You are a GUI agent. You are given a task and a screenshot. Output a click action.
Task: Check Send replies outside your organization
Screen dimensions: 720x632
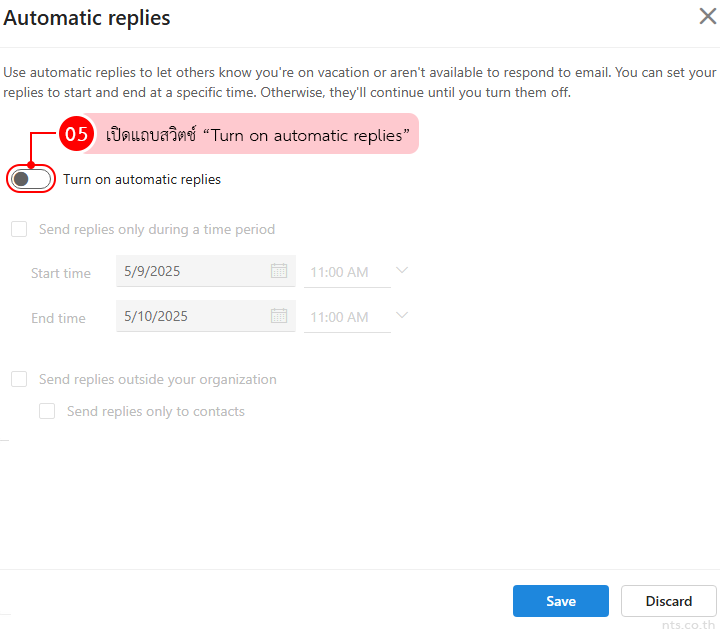tap(19, 379)
